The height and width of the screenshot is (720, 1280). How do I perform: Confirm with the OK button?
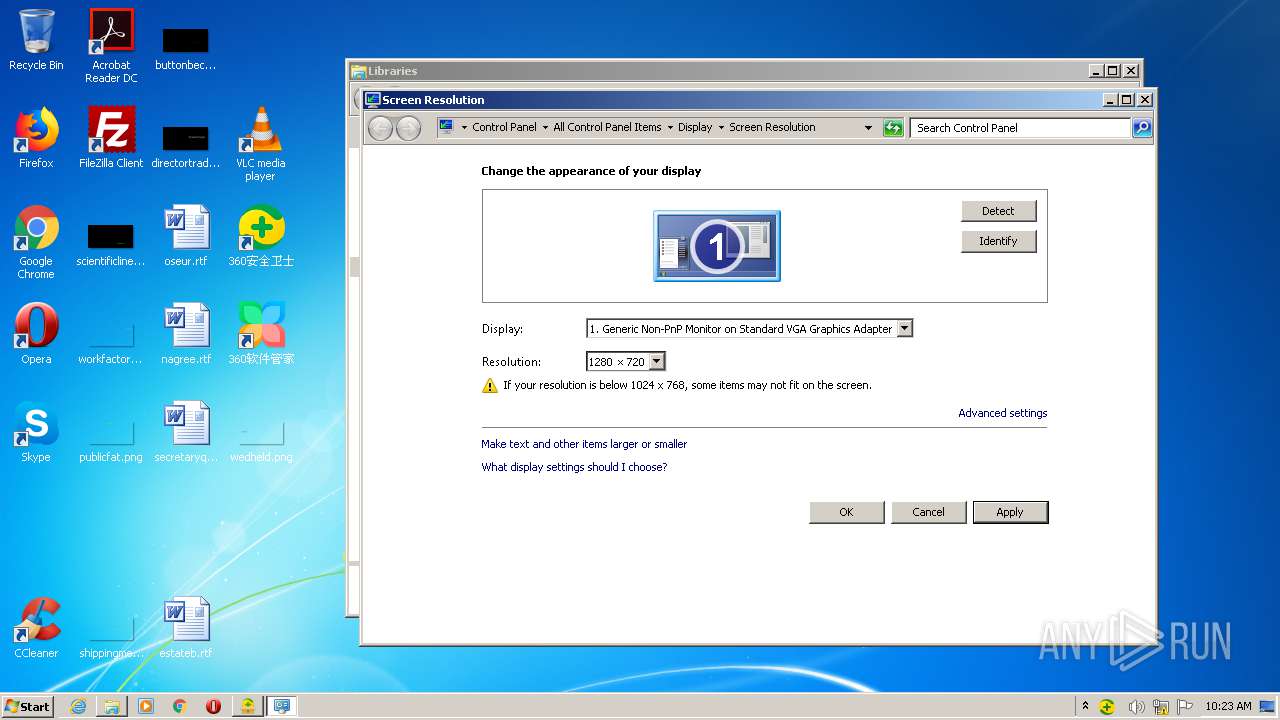pos(846,512)
